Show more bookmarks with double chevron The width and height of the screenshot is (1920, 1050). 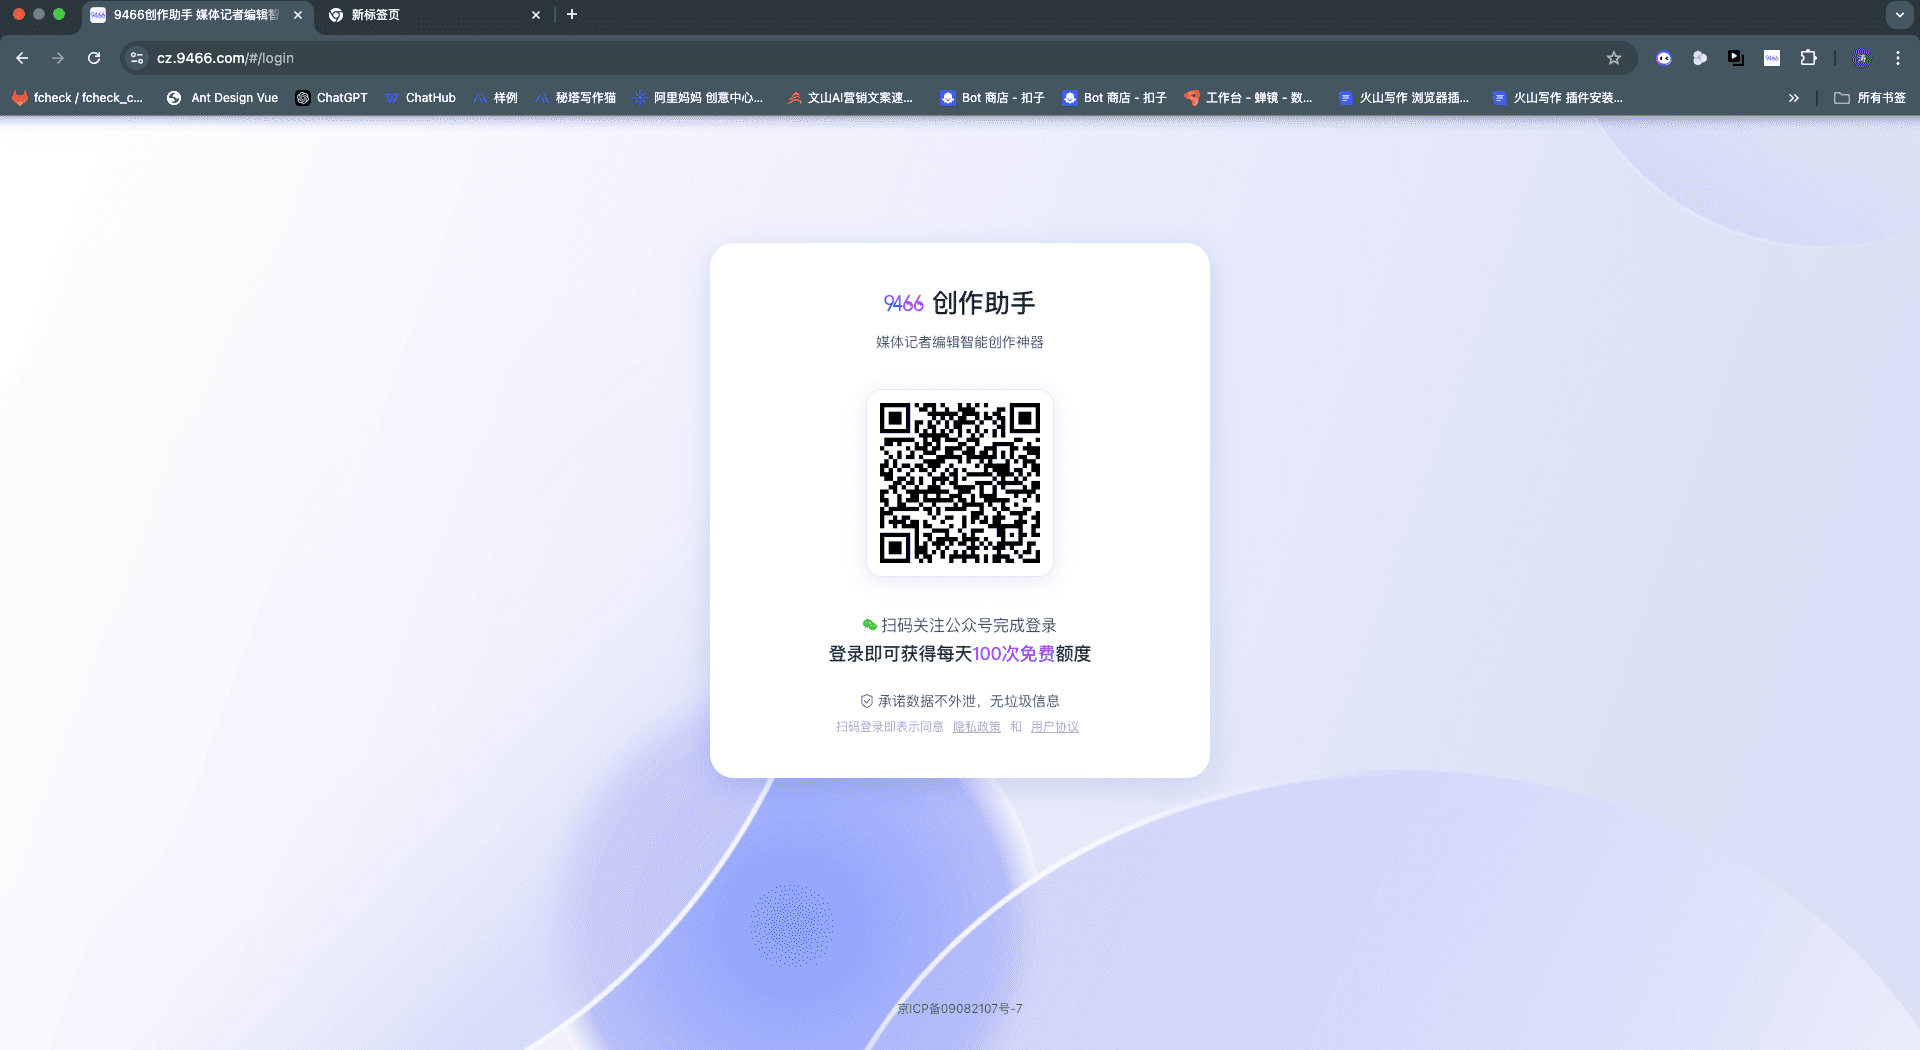pos(1794,98)
